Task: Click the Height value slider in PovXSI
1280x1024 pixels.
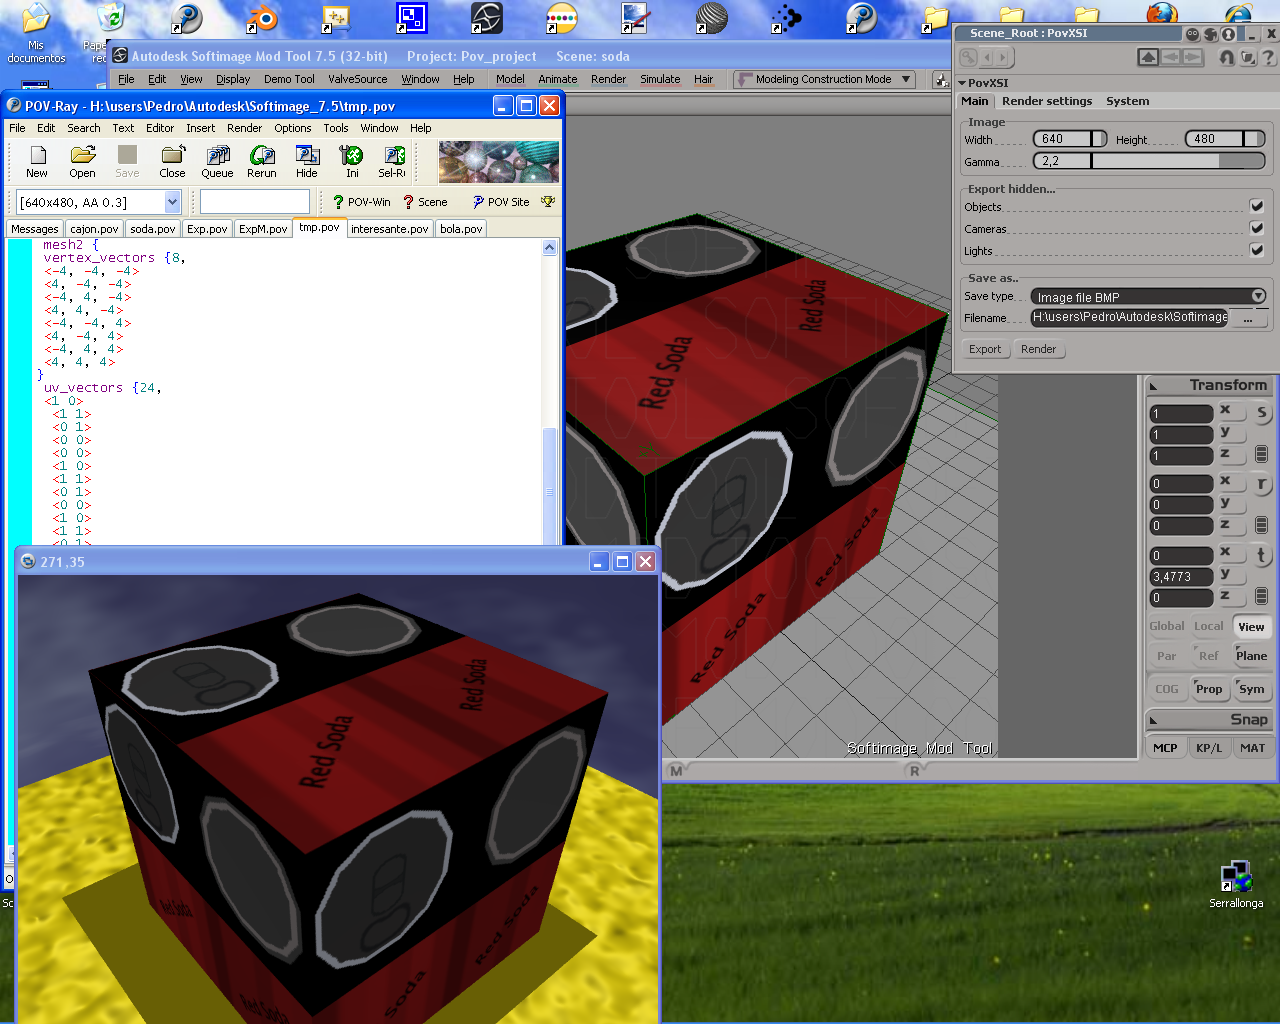Action: pyautogui.click(x=1225, y=139)
